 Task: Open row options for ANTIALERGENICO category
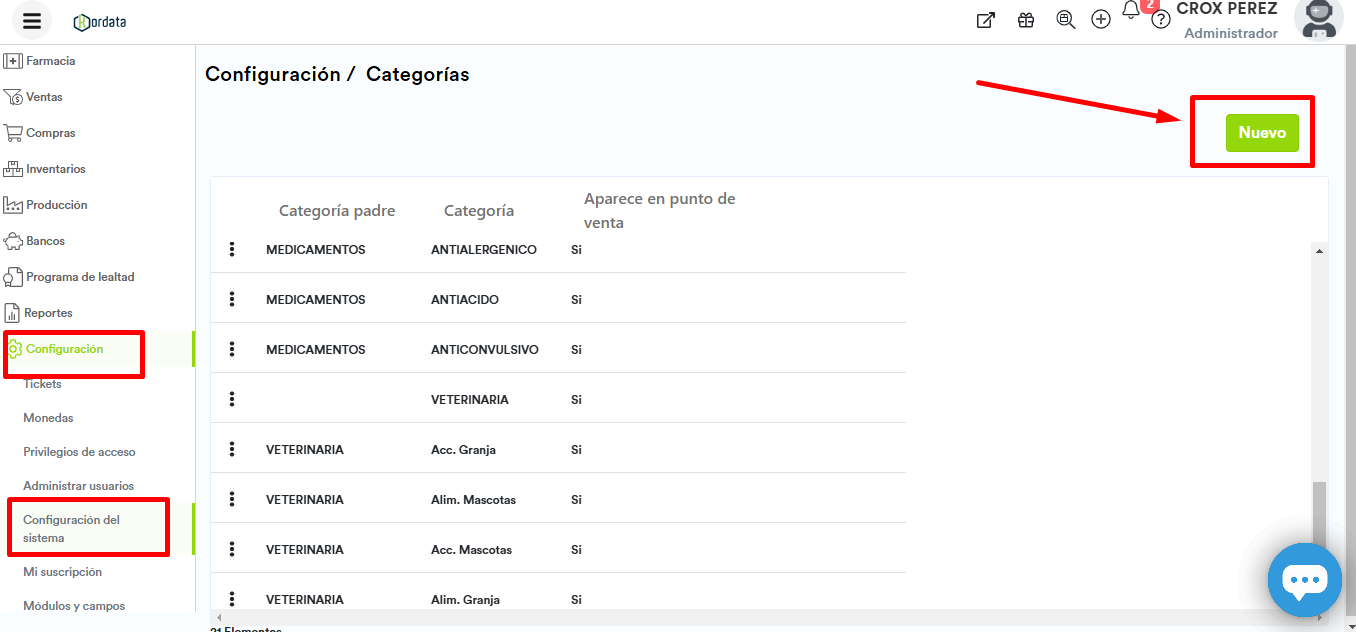coord(232,250)
